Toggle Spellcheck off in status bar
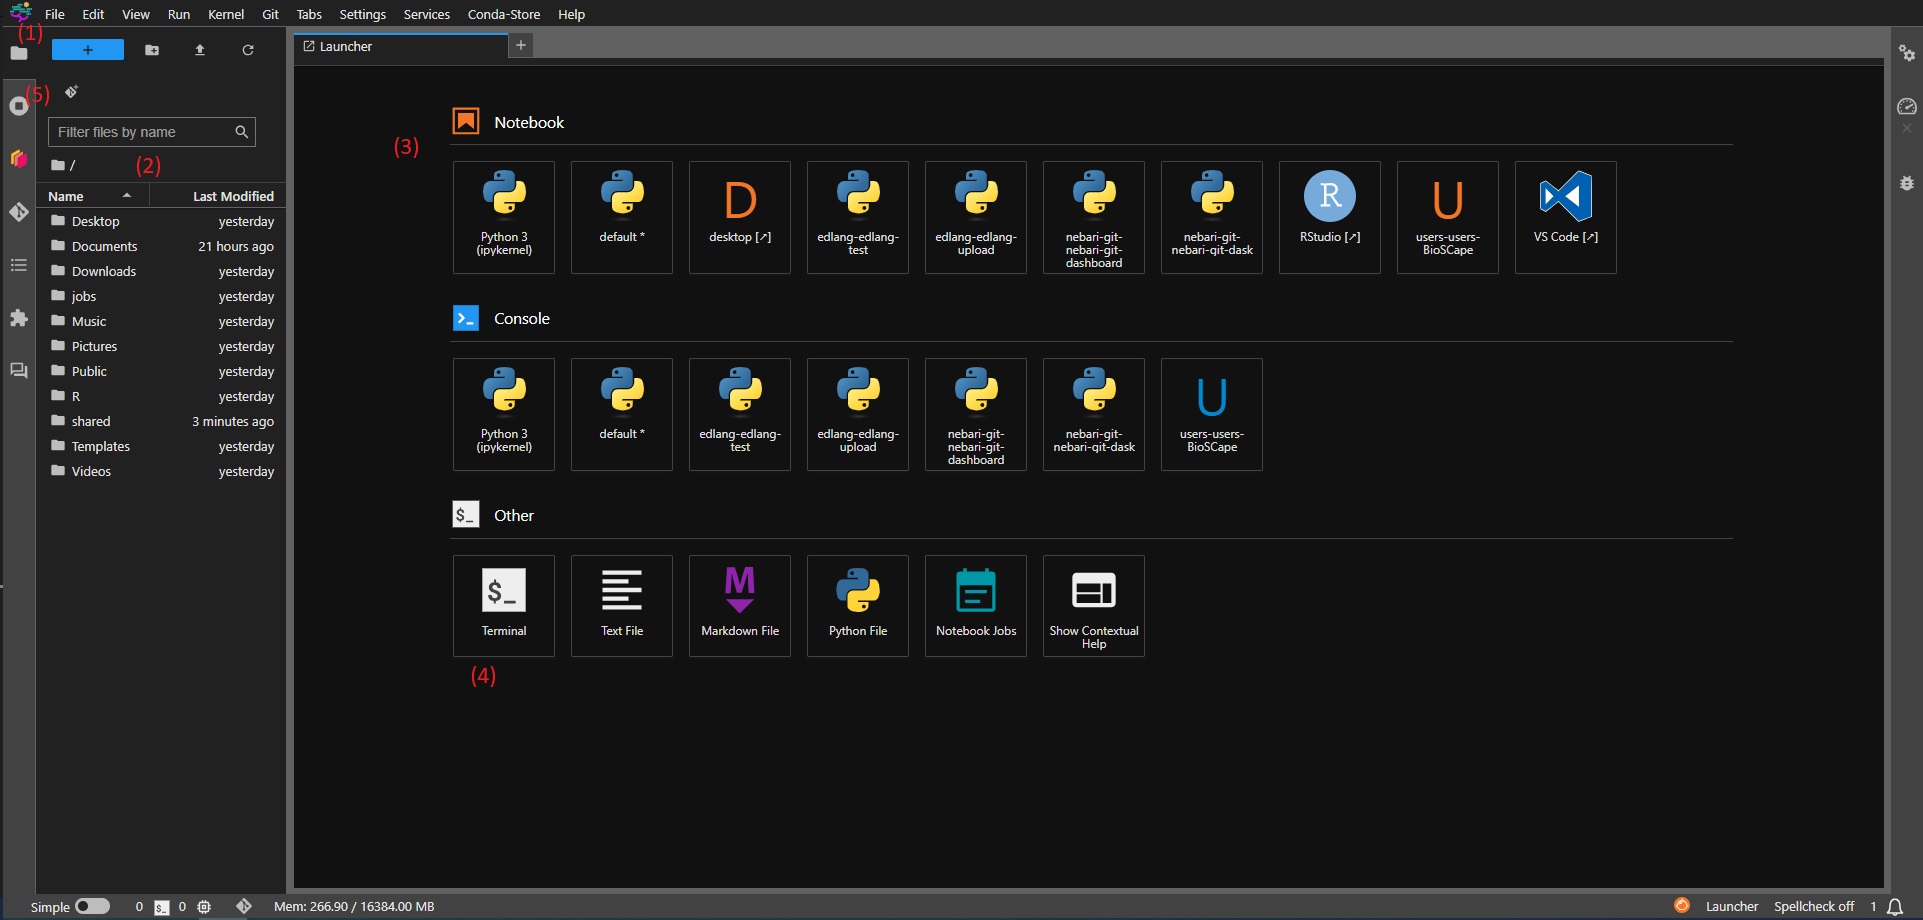This screenshot has height=920, width=1923. pyautogui.click(x=1814, y=907)
